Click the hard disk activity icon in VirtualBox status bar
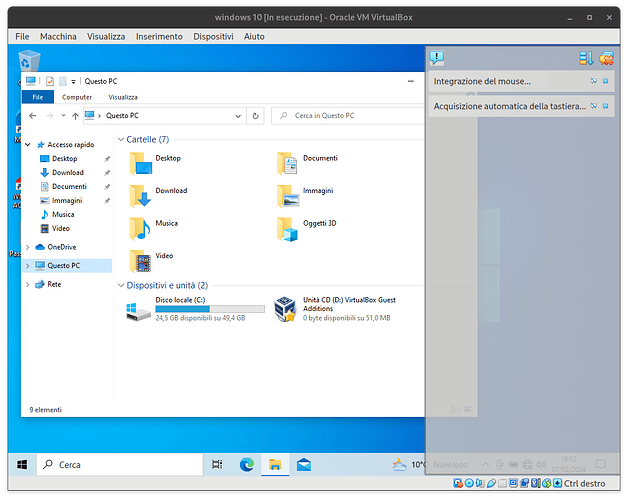Screen dimensions: 628x500 coord(458,483)
